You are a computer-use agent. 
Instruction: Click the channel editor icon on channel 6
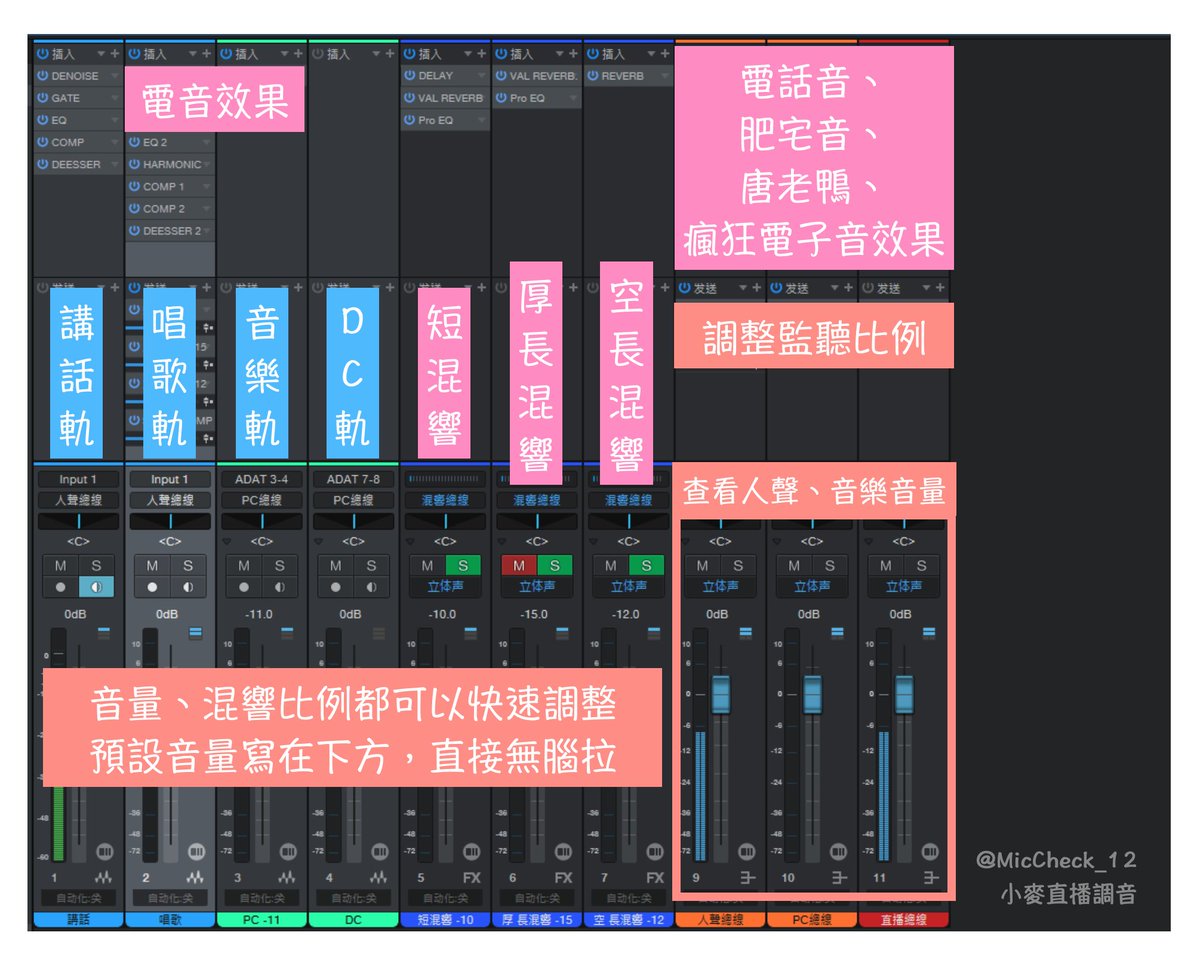click(x=564, y=851)
